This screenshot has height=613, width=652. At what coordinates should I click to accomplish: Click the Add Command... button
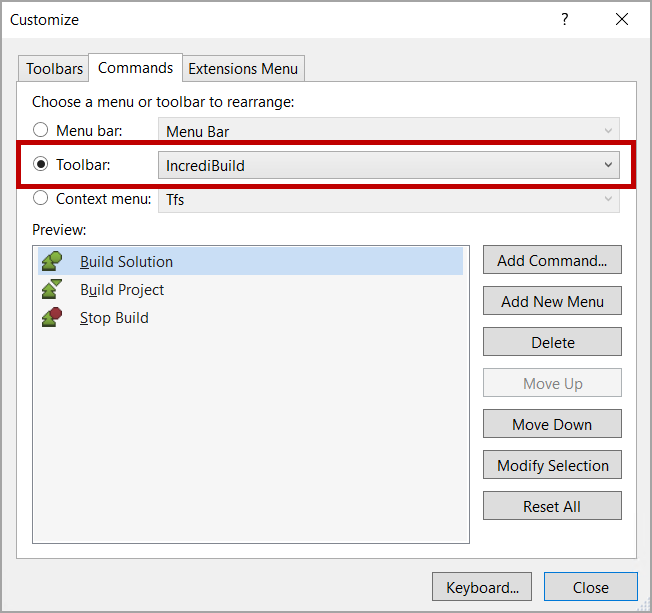click(x=552, y=260)
